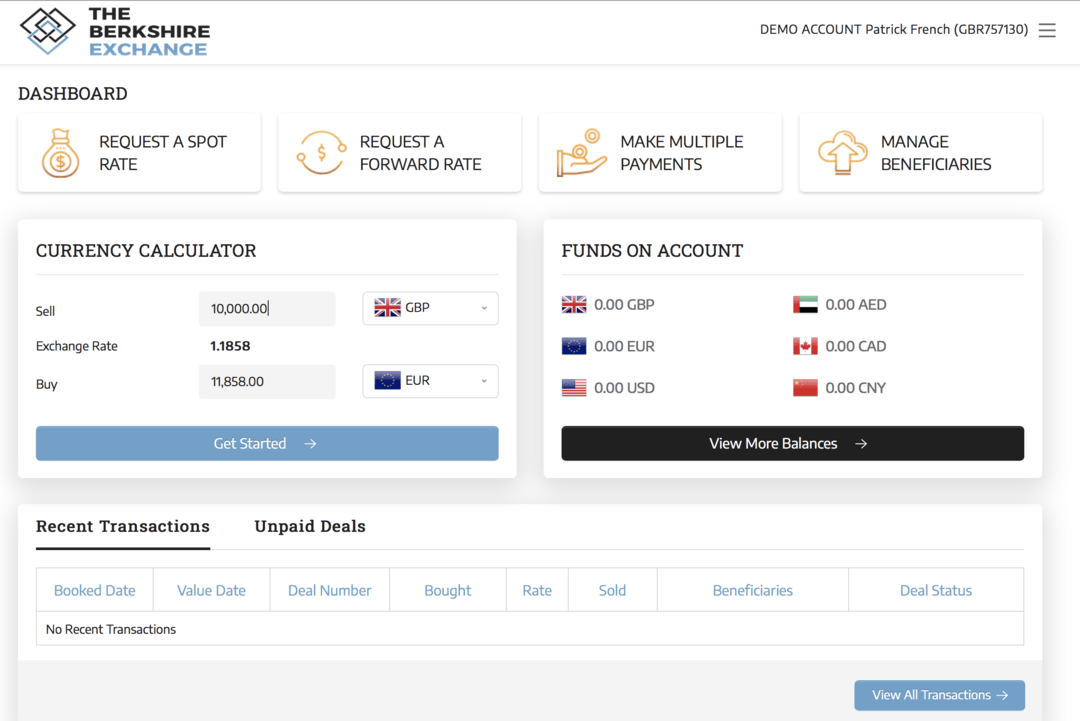Viewport: 1080px width, 721px height.
Task: Switch to the Recent Transactions tab
Action: pos(123,526)
